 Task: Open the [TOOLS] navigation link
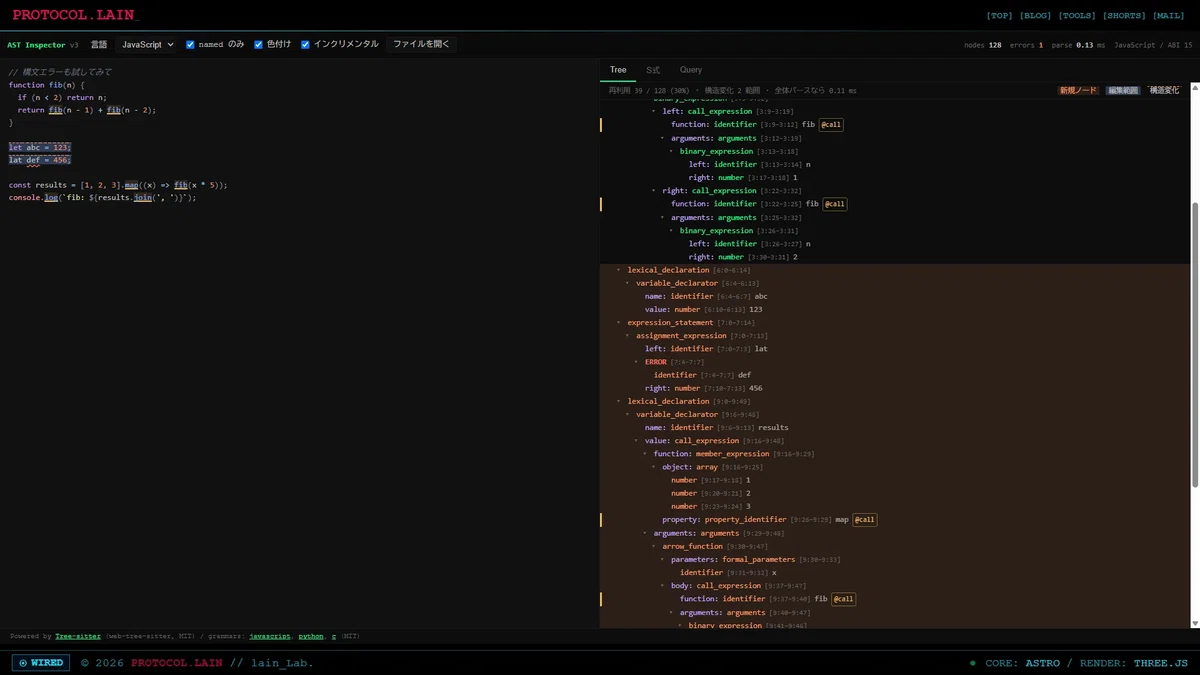pyautogui.click(x=1077, y=16)
